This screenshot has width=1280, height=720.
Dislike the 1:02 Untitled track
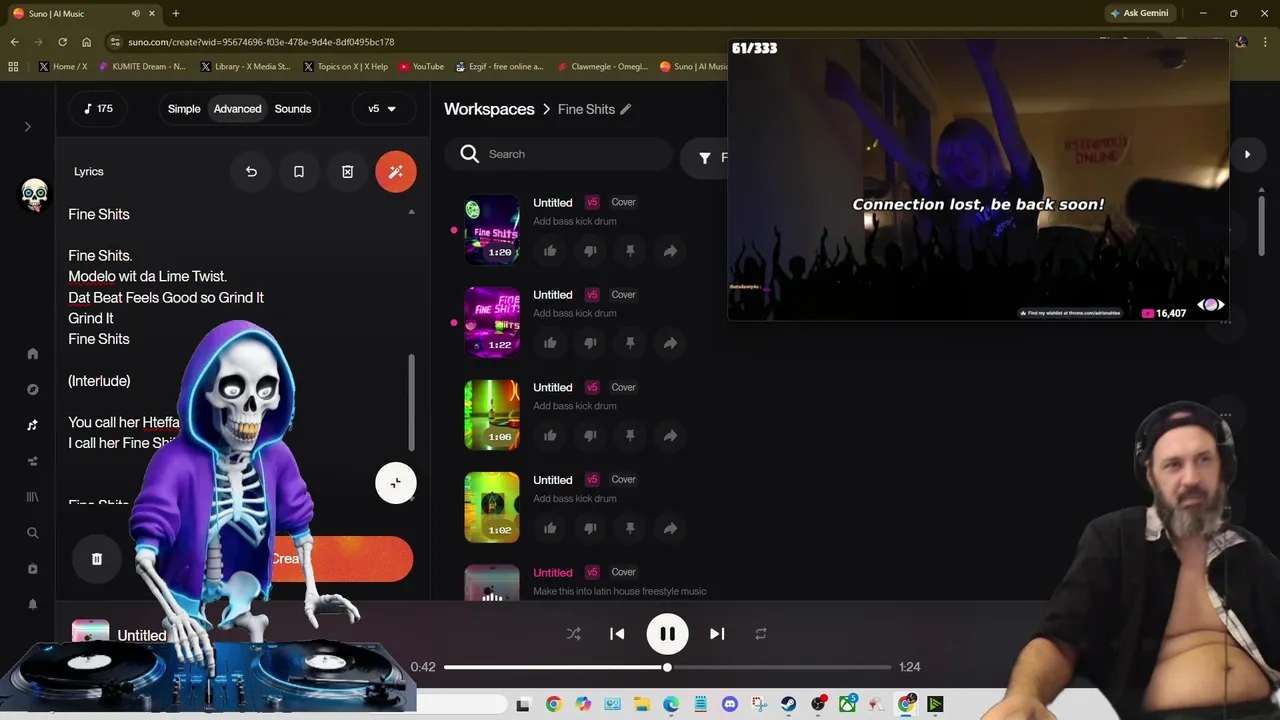click(x=590, y=528)
